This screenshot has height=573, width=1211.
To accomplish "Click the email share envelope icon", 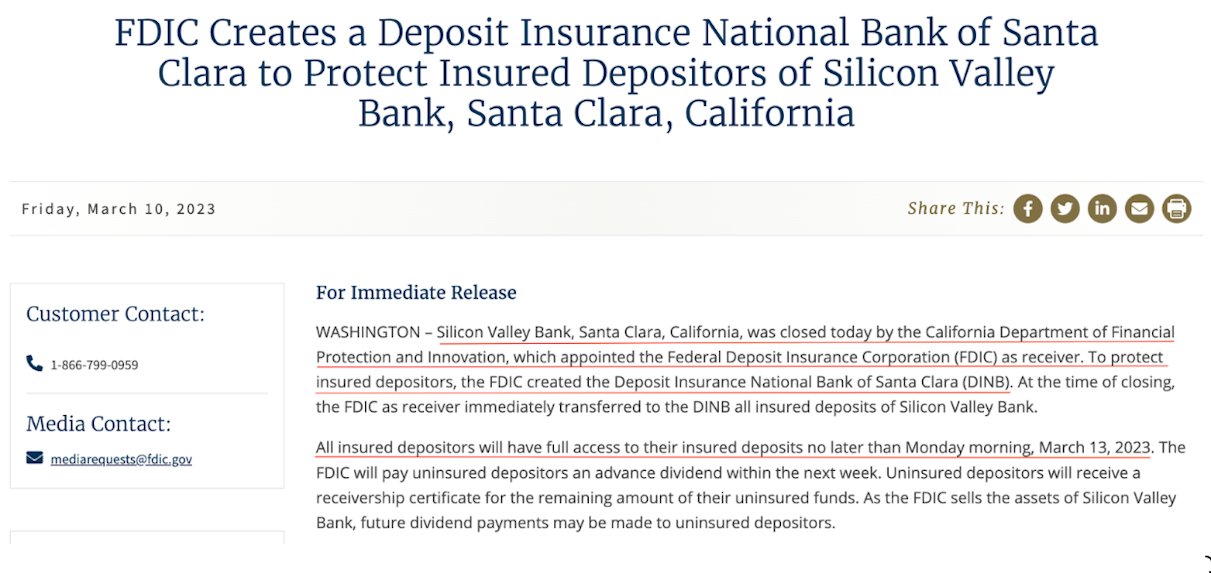I will (x=1139, y=208).
